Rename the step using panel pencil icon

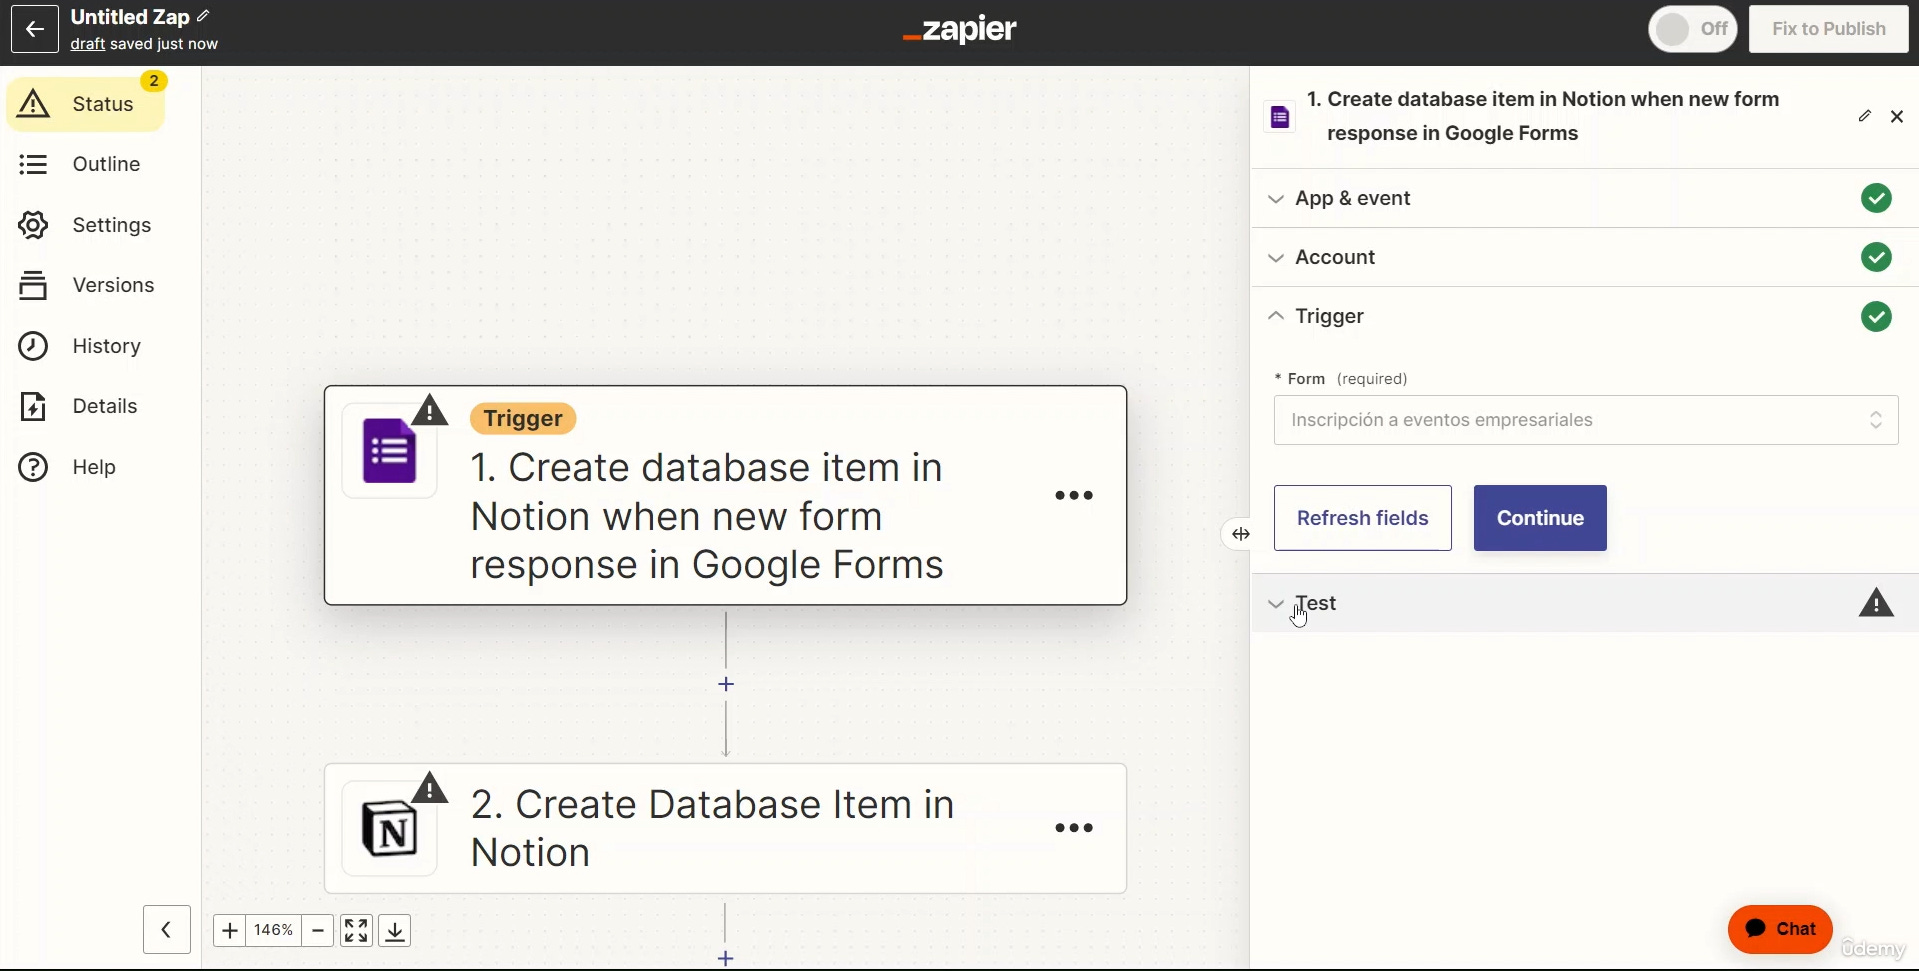coord(1865,116)
